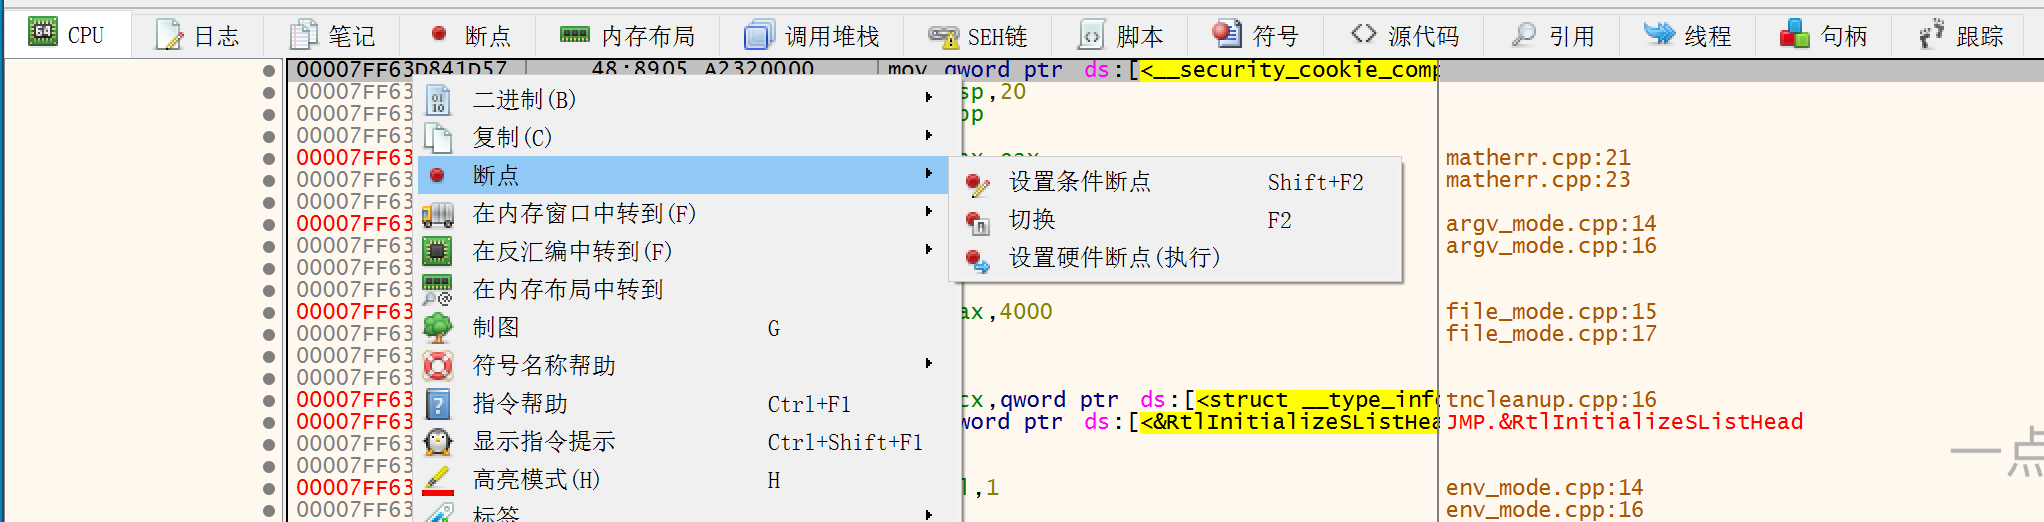Click the 句柄 handles cubes icon

[1795, 35]
